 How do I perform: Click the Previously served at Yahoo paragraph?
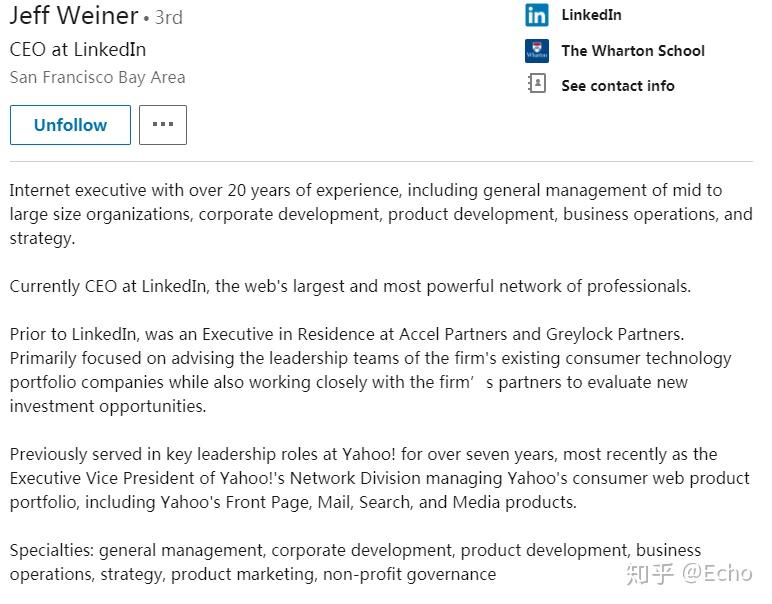379,478
